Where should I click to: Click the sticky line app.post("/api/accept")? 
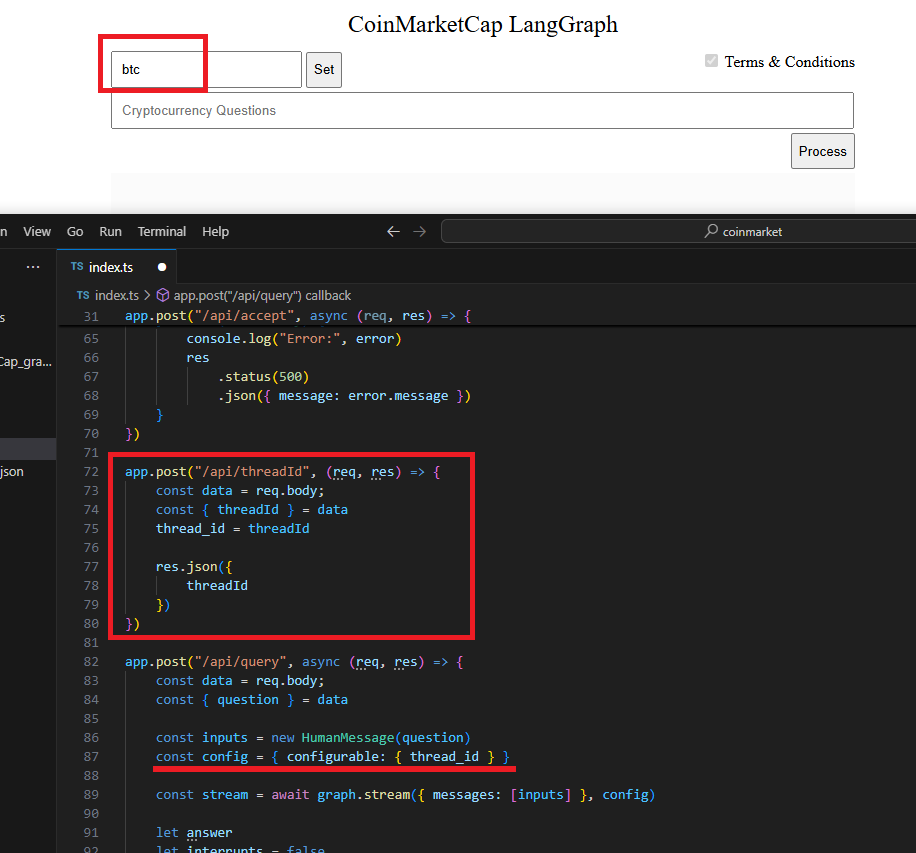298,316
